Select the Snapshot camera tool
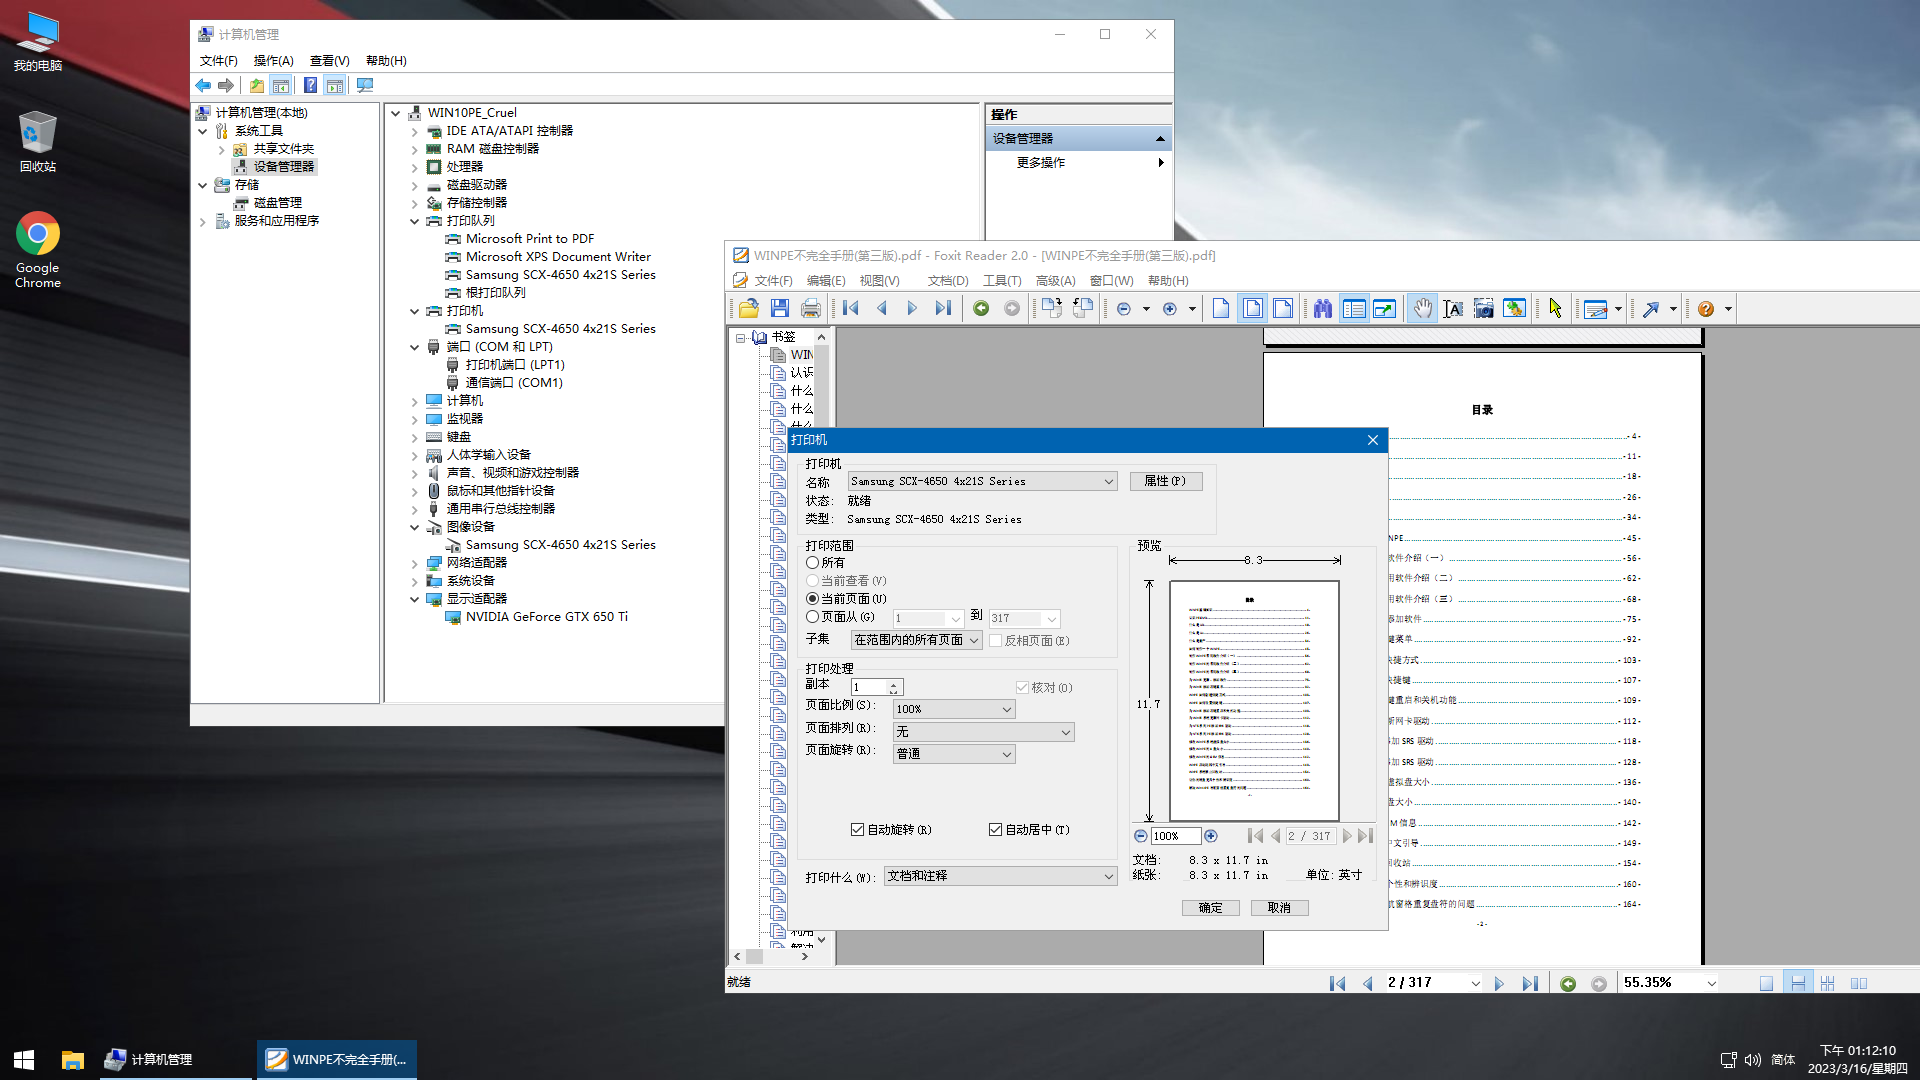Viewport: 1920px width, 1080px height. 1484,309
